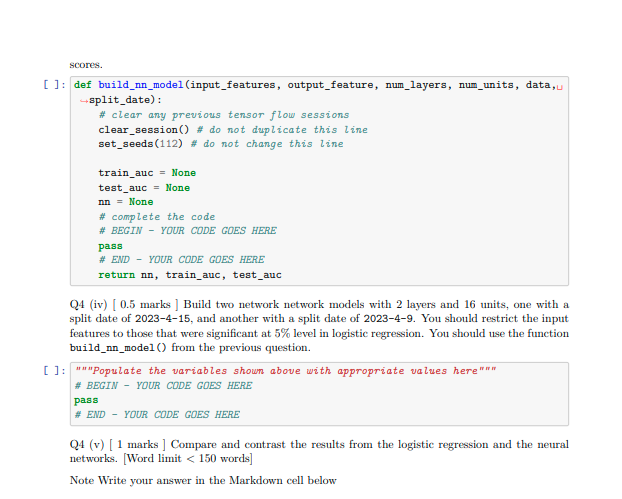Click the '# complete the code' comment
Screen dimensions: 622x499
click(157, 217)
